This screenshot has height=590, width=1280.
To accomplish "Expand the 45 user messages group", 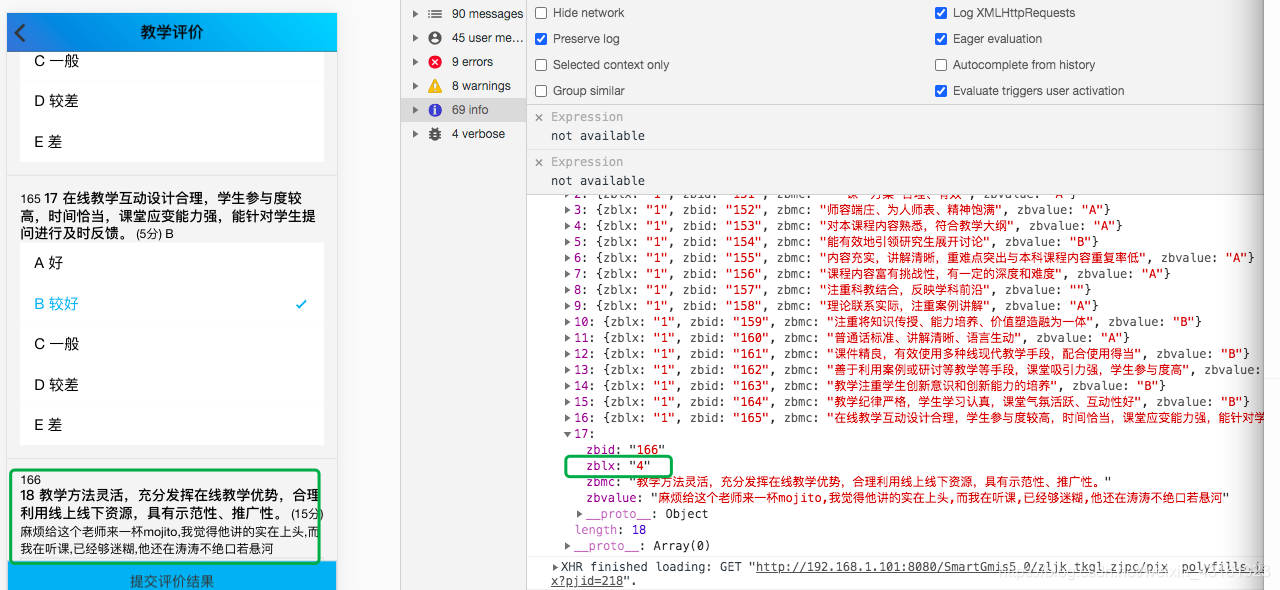I will (415, 38).
